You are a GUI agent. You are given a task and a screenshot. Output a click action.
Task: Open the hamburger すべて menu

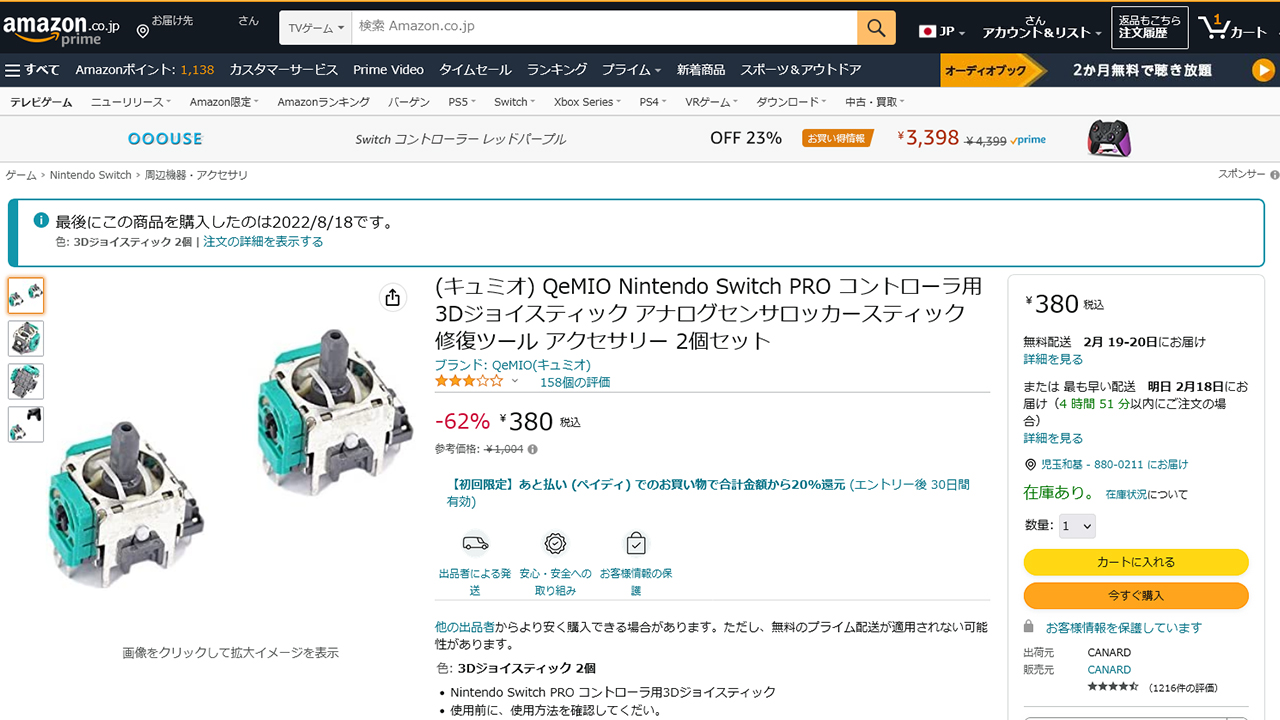[32, 70]
